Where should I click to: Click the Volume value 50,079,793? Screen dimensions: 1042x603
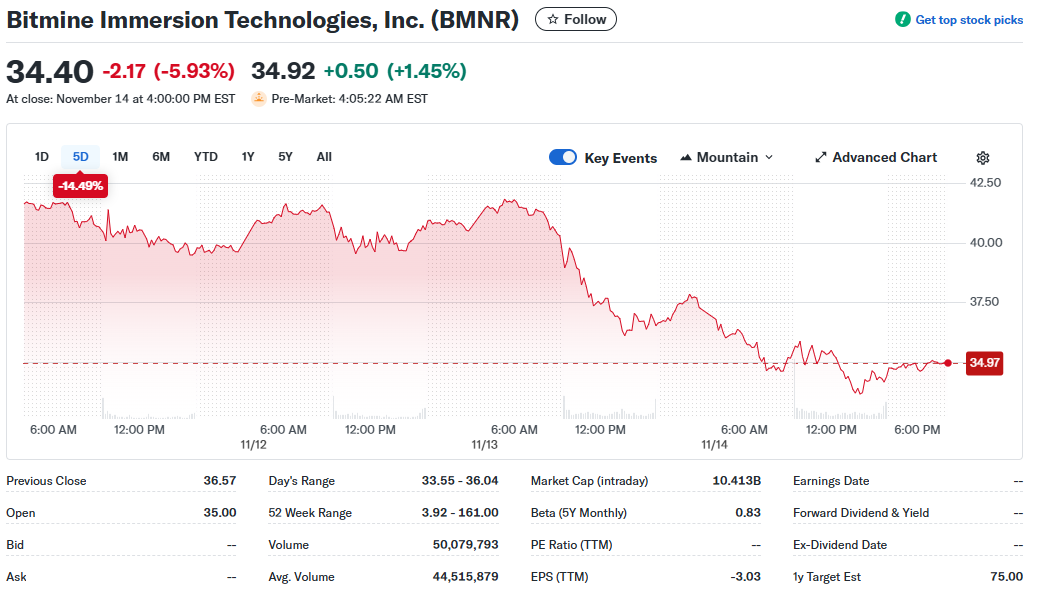click(x=465, y=544)
